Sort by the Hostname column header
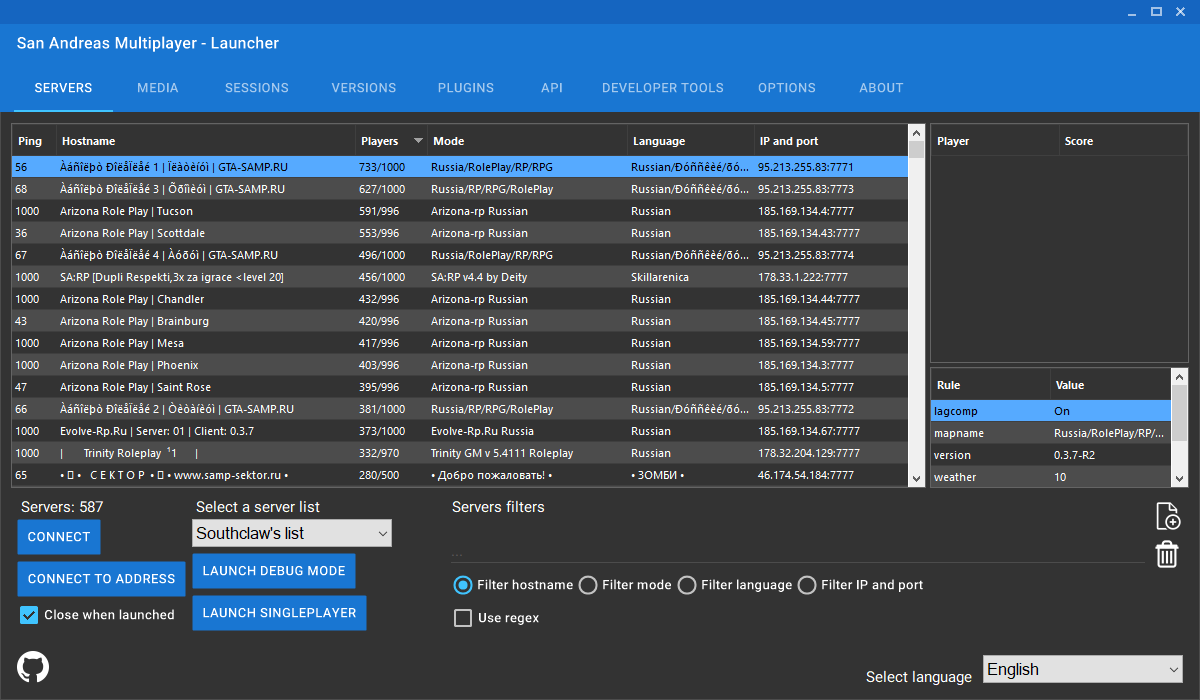This screenshot has width=1200, height=700. pyautogui.click(x=206, y=141)
